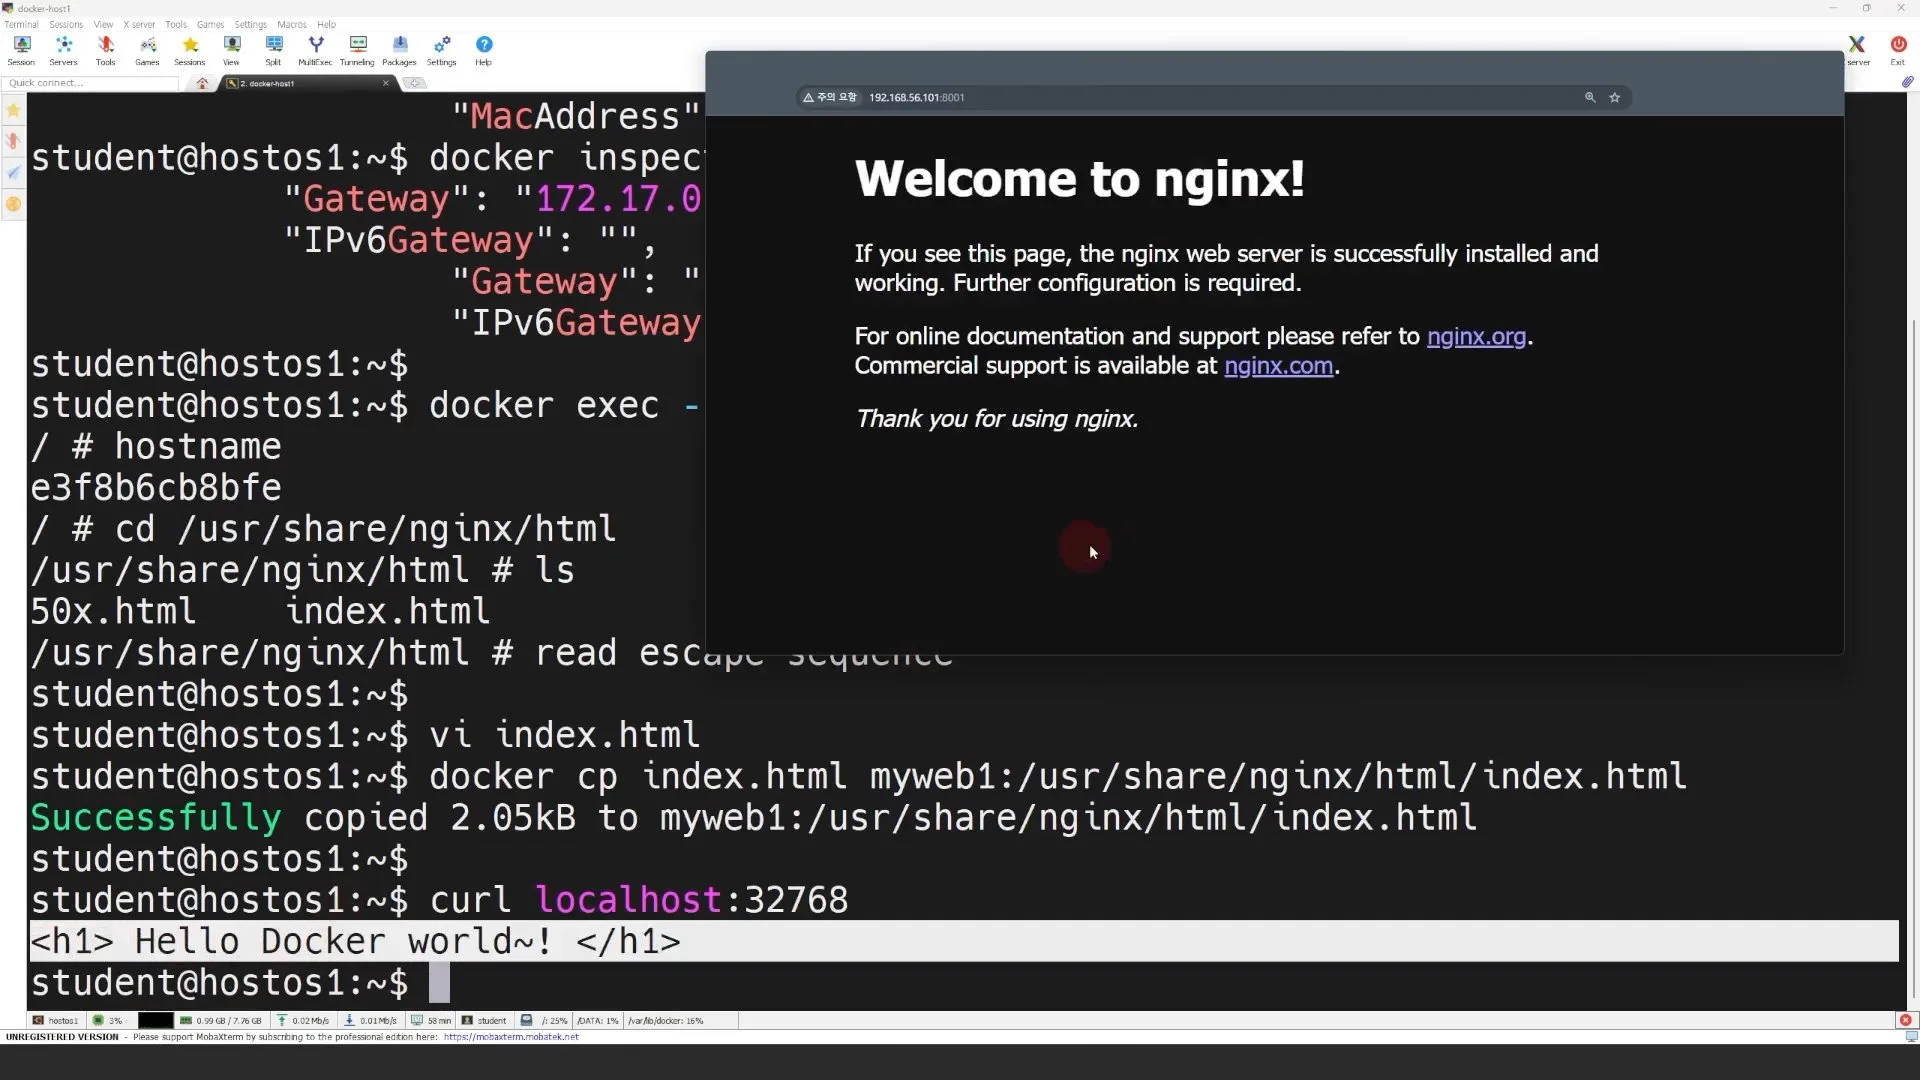1920x1080 pixels.
Task: Open the mobaxterm.mobatek.net link
Action: (x=511, y=1037)
